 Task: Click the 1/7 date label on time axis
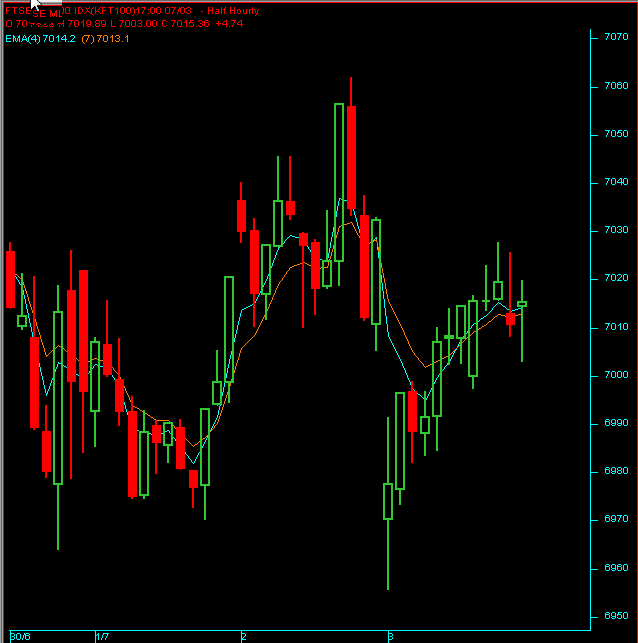103,637
